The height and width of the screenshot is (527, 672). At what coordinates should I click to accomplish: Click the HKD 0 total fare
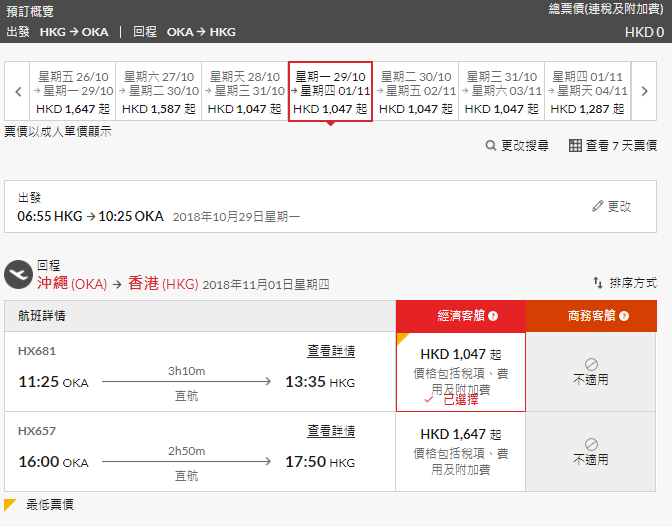[644, 32]
